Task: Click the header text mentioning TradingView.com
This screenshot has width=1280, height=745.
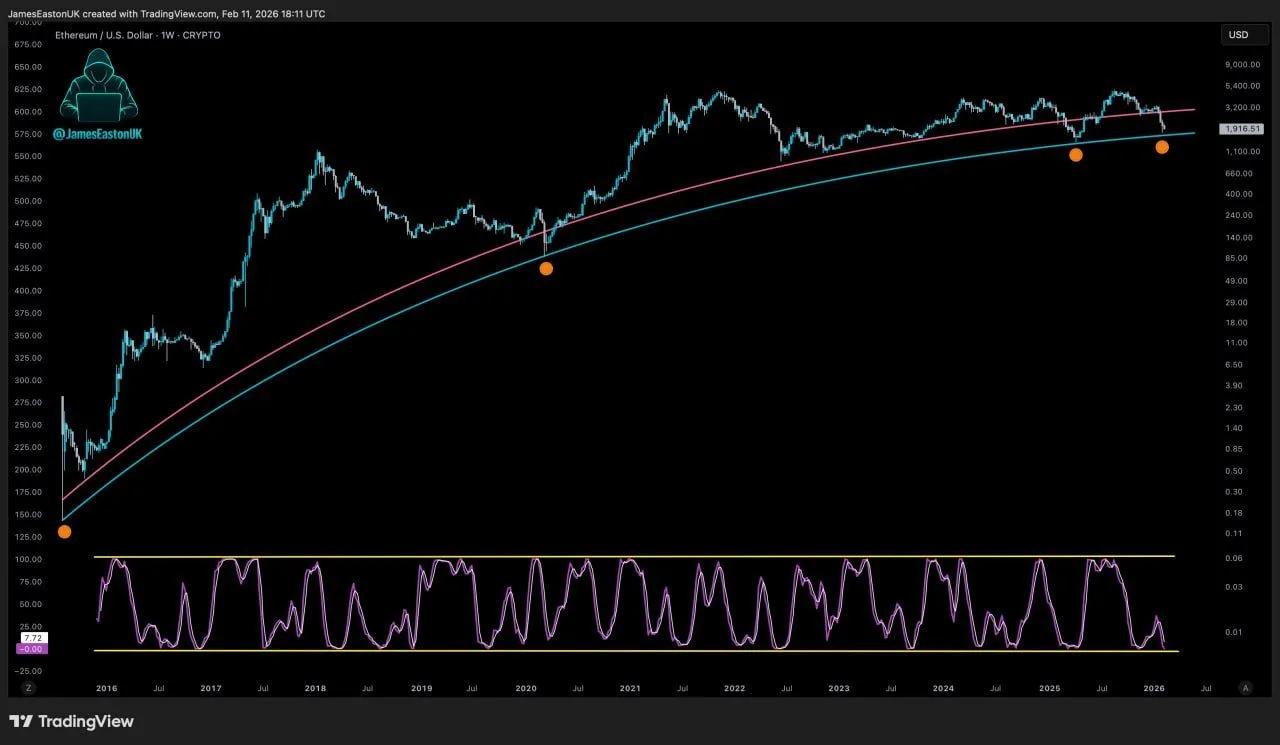Action: tap(166, 14)
